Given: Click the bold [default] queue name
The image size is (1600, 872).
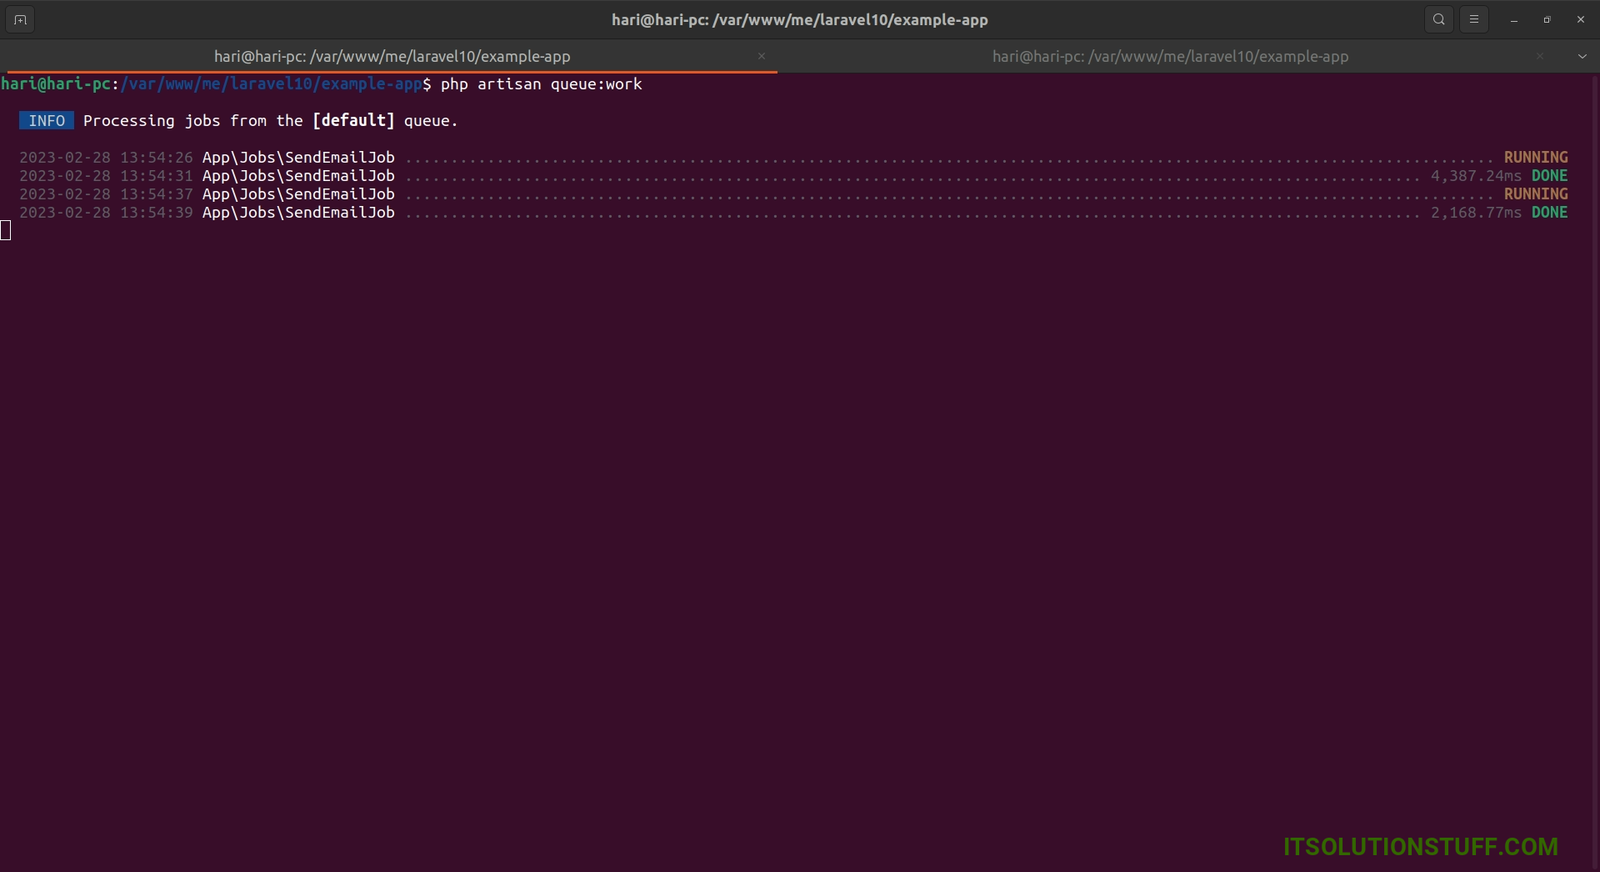Looking at the screenshot, I should [353, 121].
